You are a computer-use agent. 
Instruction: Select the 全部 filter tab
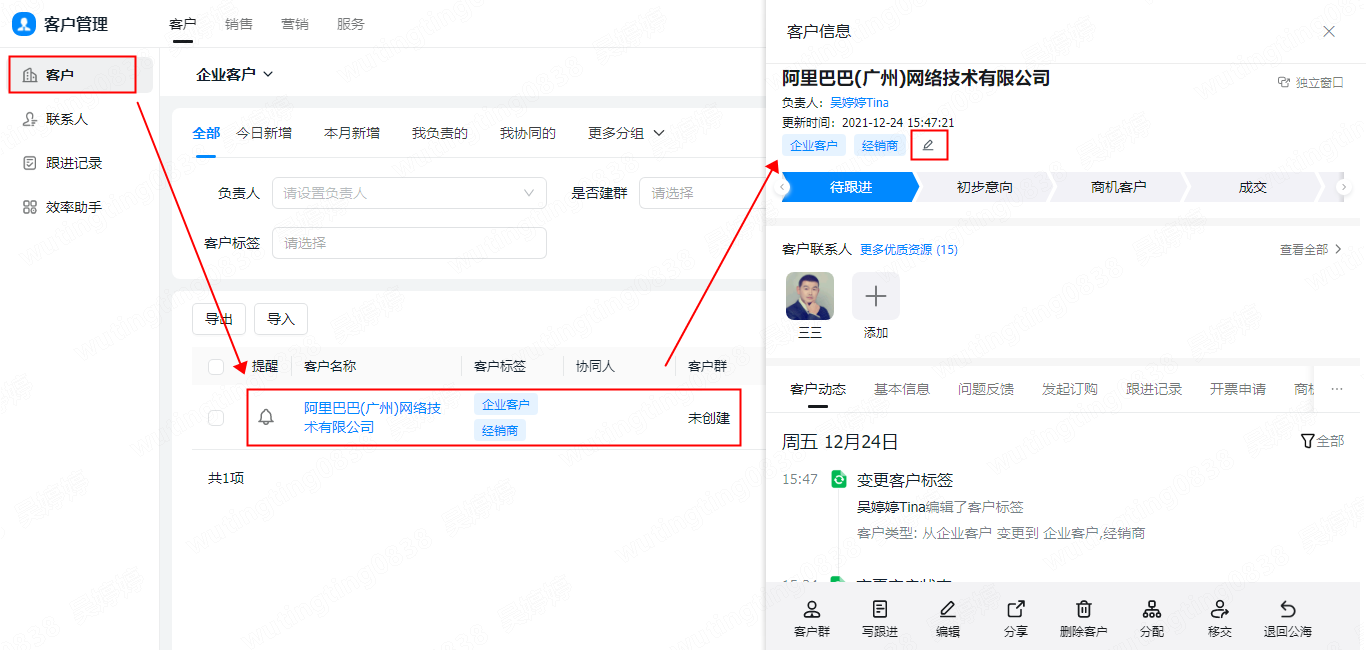point(206,133)
